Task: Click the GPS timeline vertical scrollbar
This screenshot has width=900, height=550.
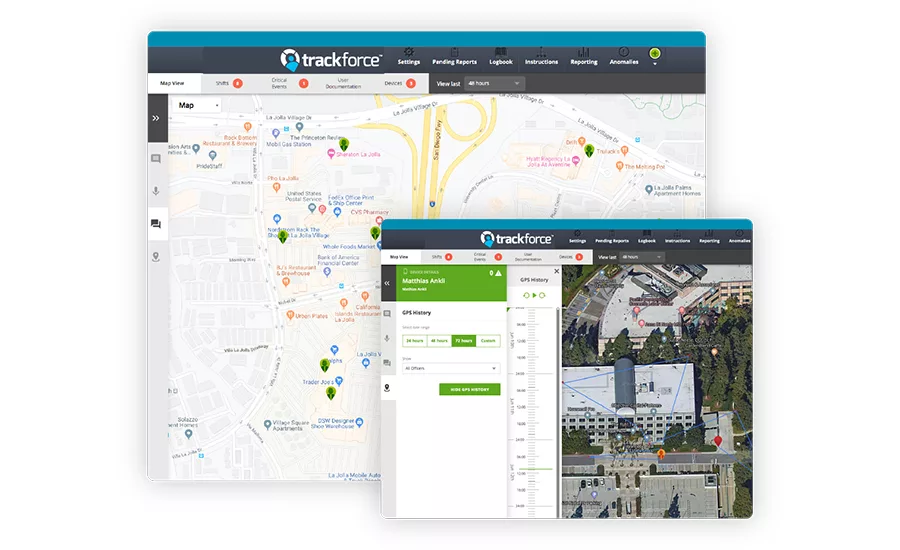Action: 558,412
